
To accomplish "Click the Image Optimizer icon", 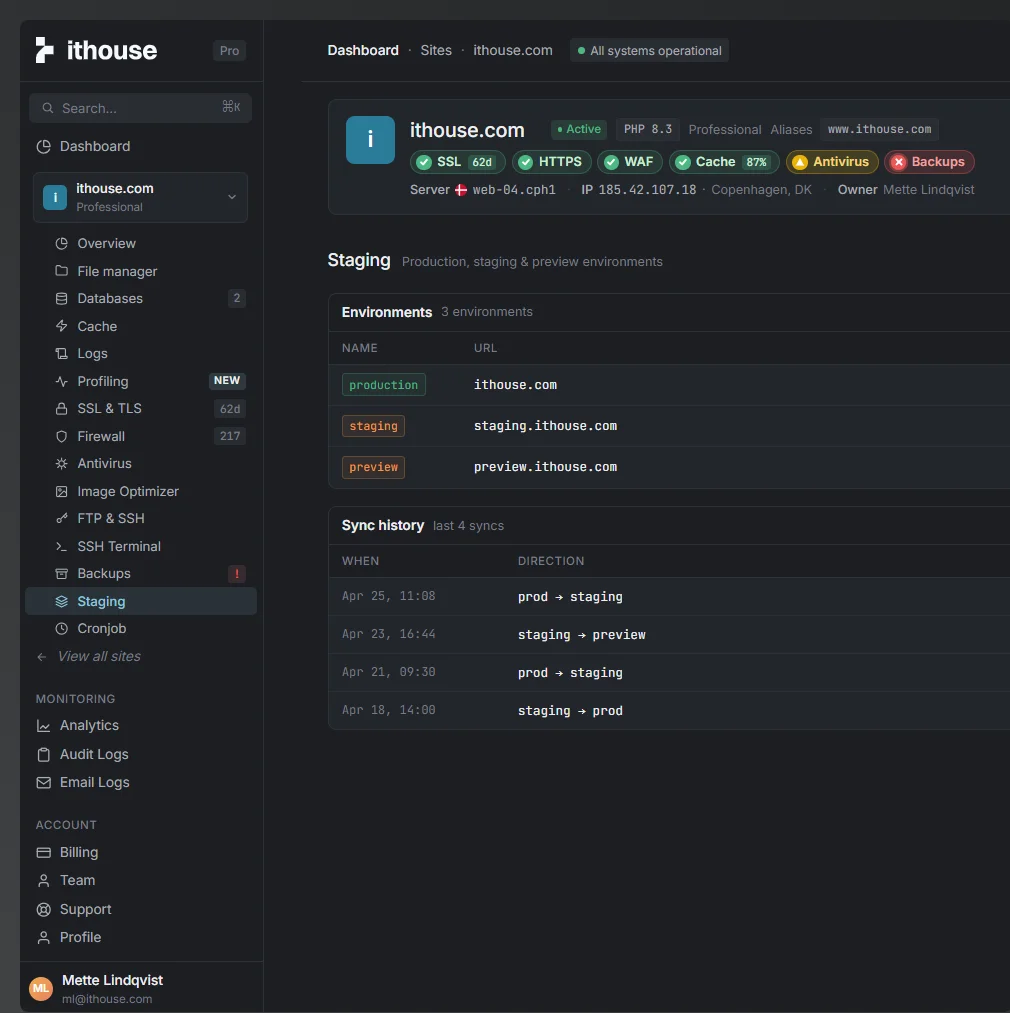I will tap(61, 492).
